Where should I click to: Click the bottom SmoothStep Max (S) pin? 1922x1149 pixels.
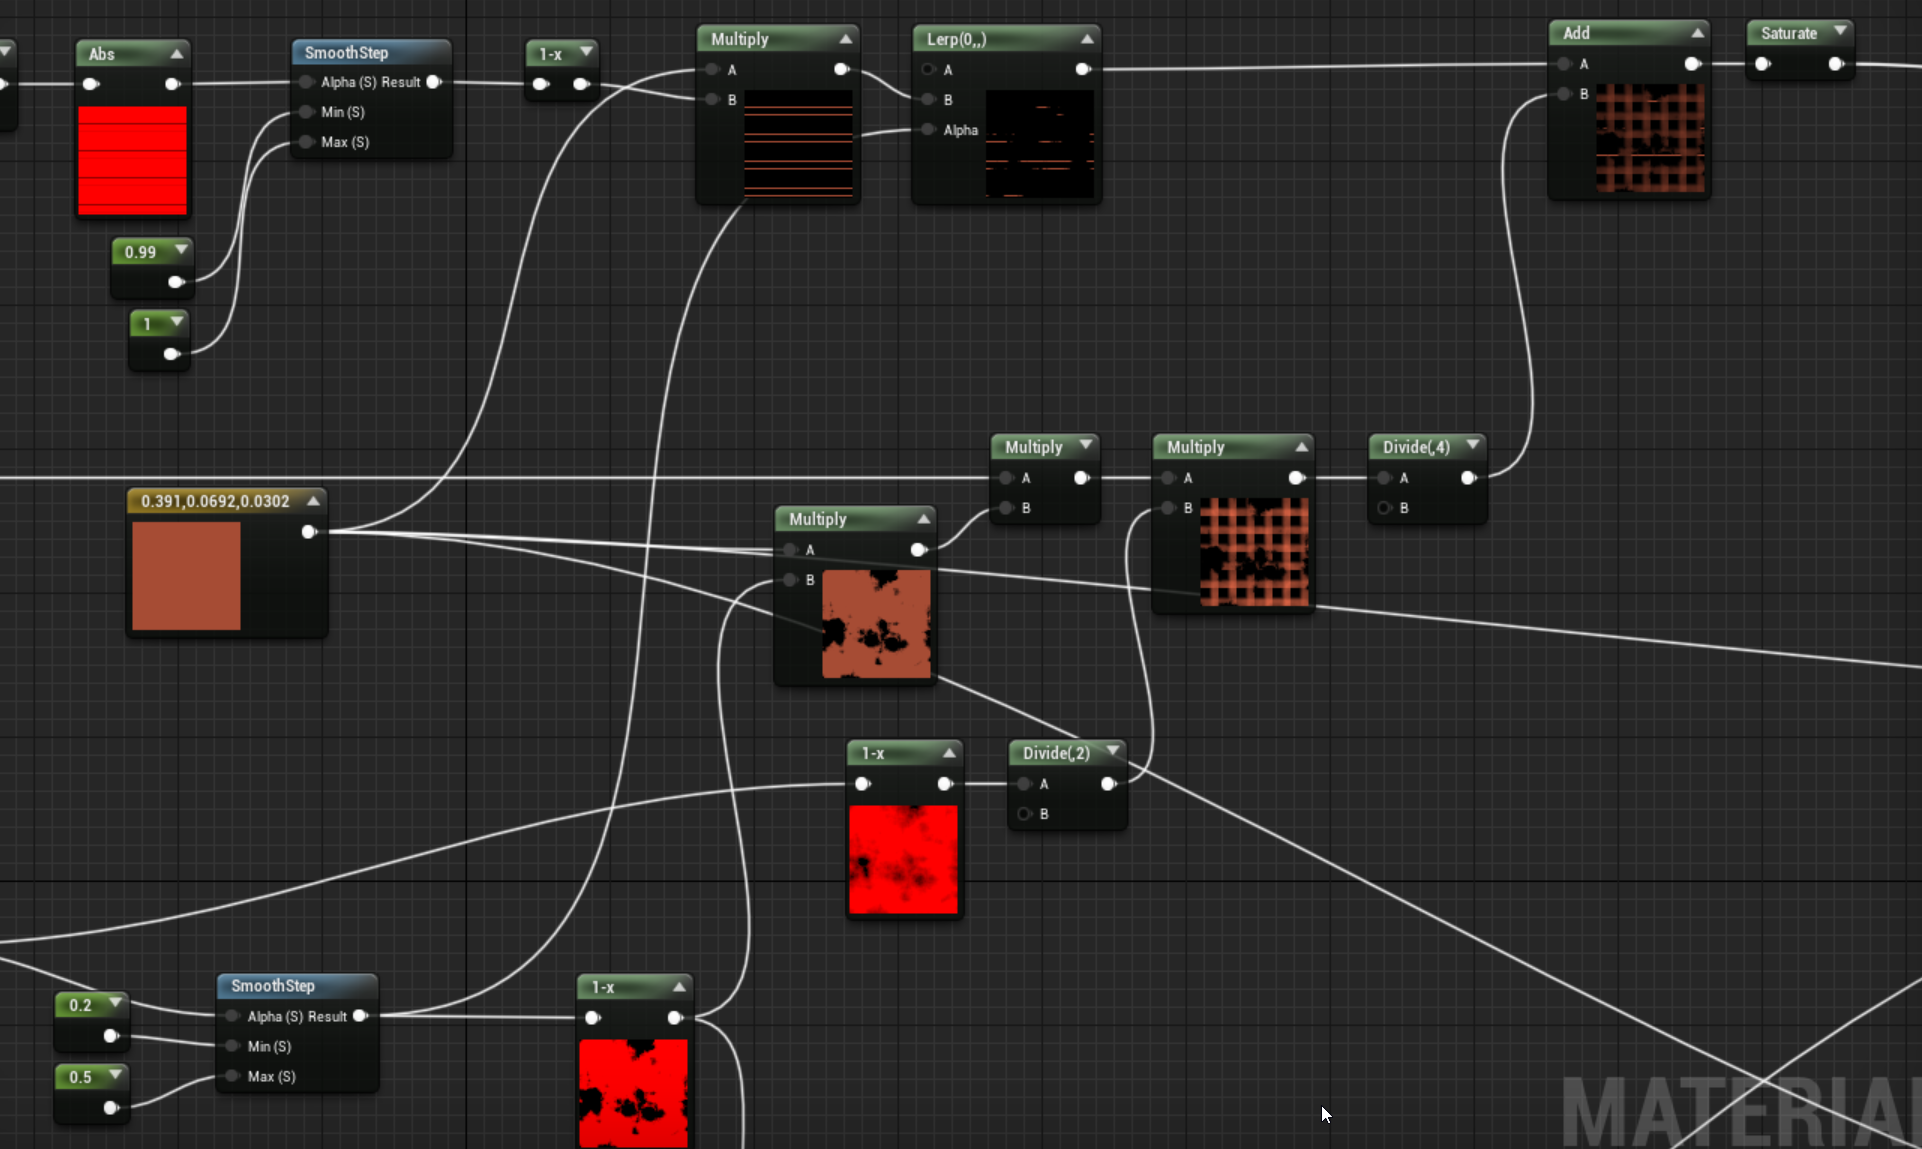coord(233,1076)
